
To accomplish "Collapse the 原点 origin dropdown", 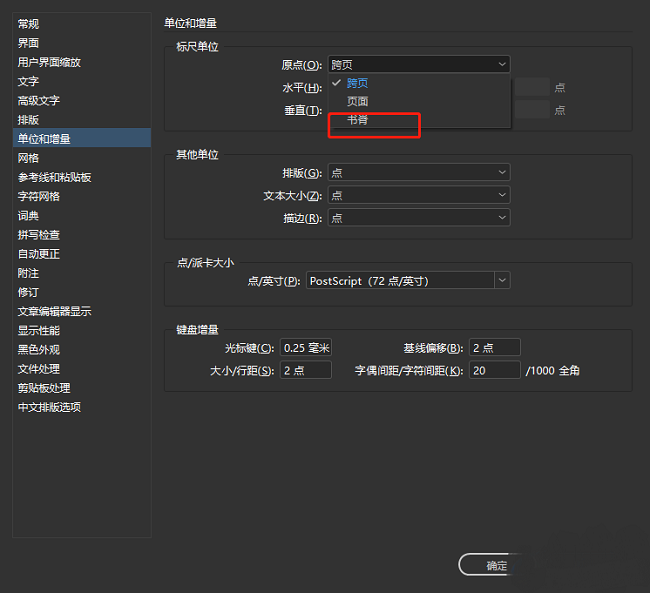I will point(419,65).
